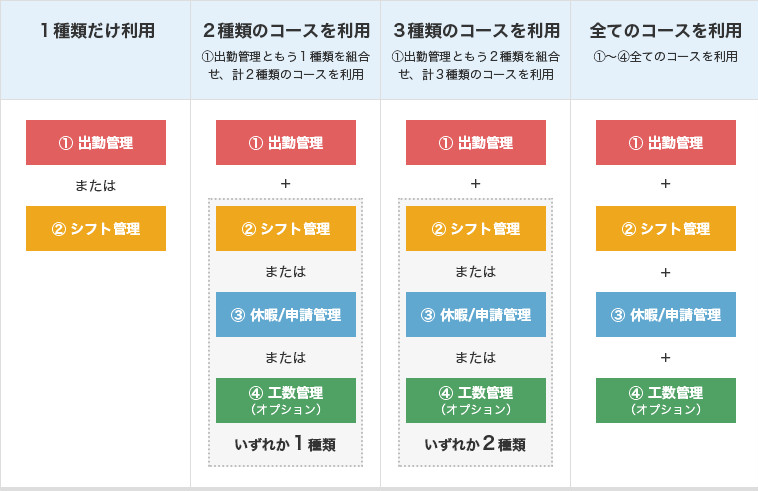Screen dimensions: 758x491
Task: Click 工数管理 box in 全てのコース column
Action: tap(666, 401)
